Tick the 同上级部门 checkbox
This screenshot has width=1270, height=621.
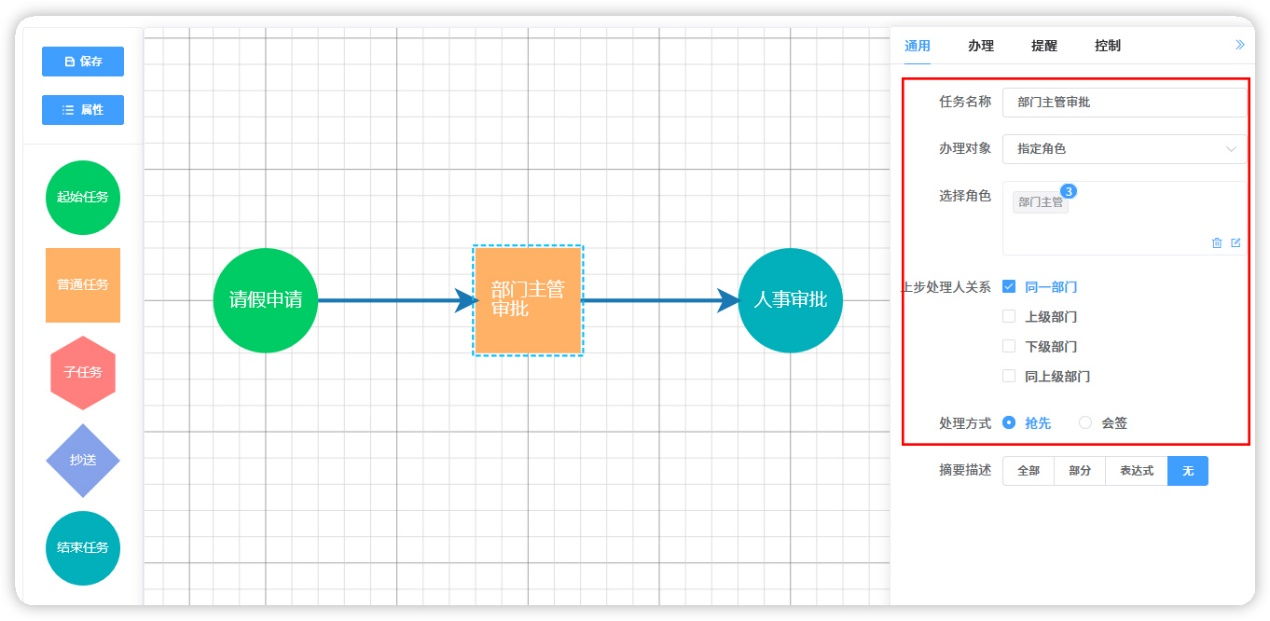1009,377
